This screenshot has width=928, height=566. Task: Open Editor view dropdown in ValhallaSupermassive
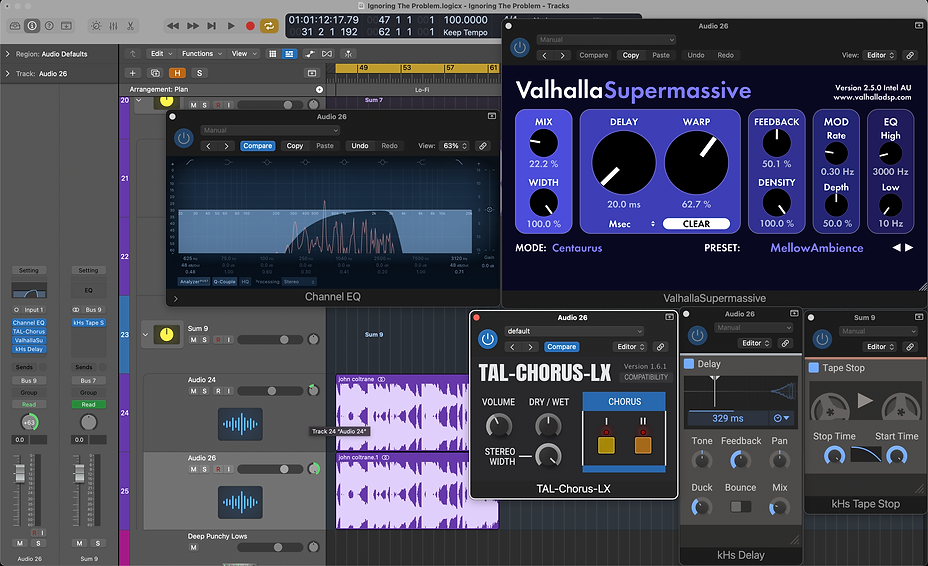(x=880, y=55)
